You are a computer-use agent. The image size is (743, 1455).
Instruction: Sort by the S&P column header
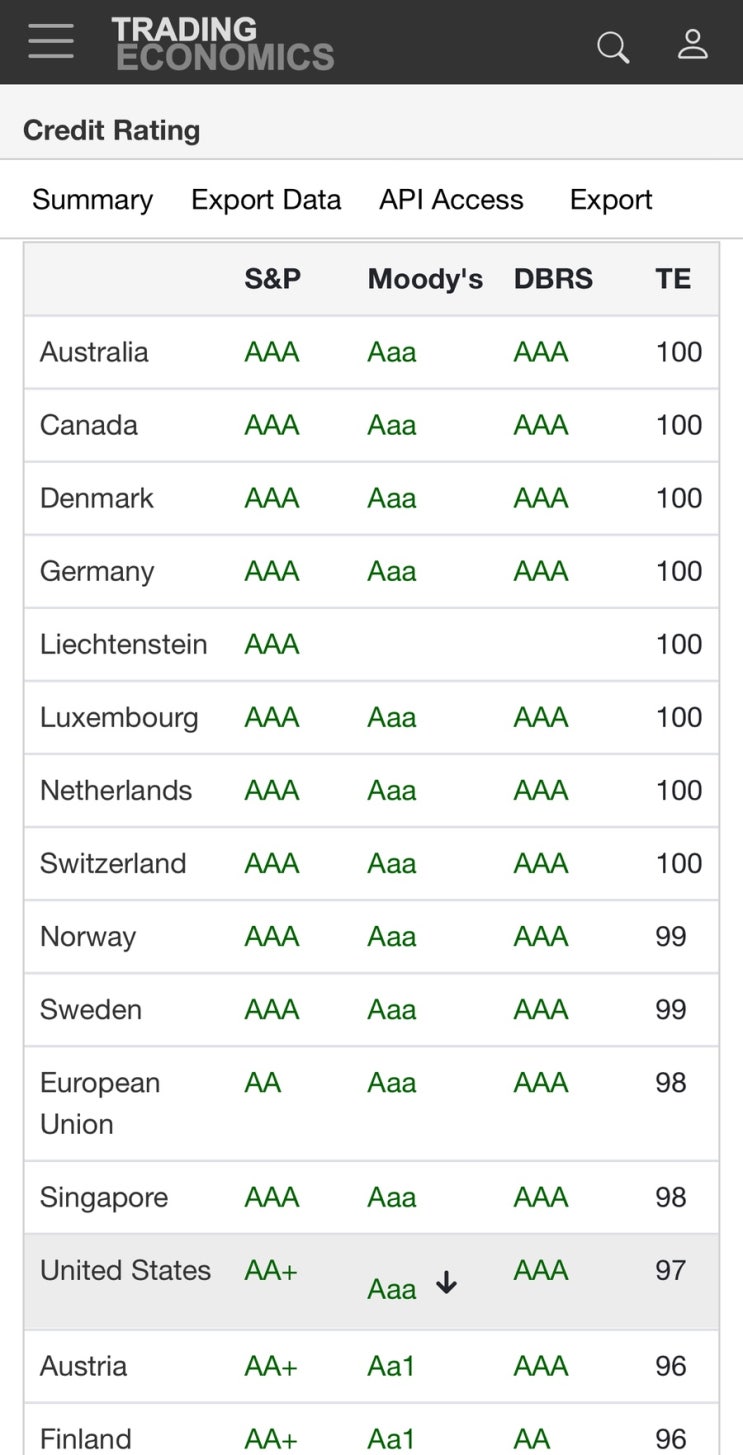click(x=272, y=279)
